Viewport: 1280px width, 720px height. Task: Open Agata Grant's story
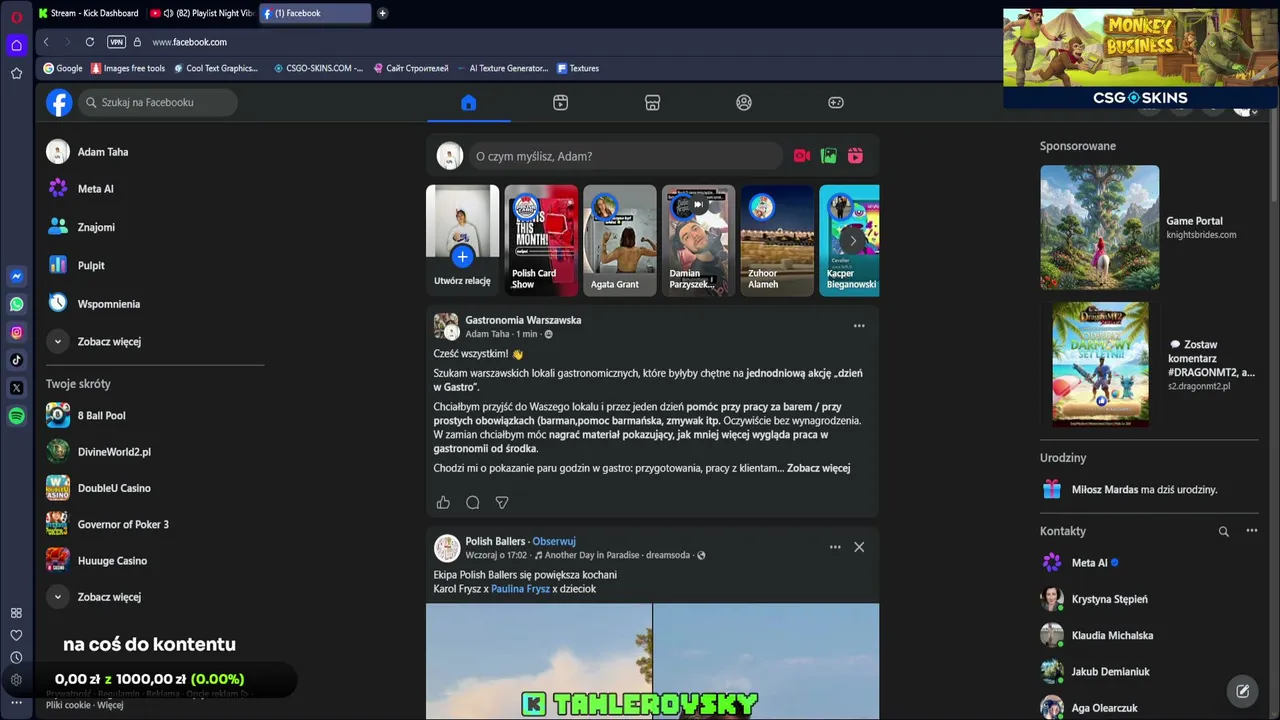(x=620, y=240)
